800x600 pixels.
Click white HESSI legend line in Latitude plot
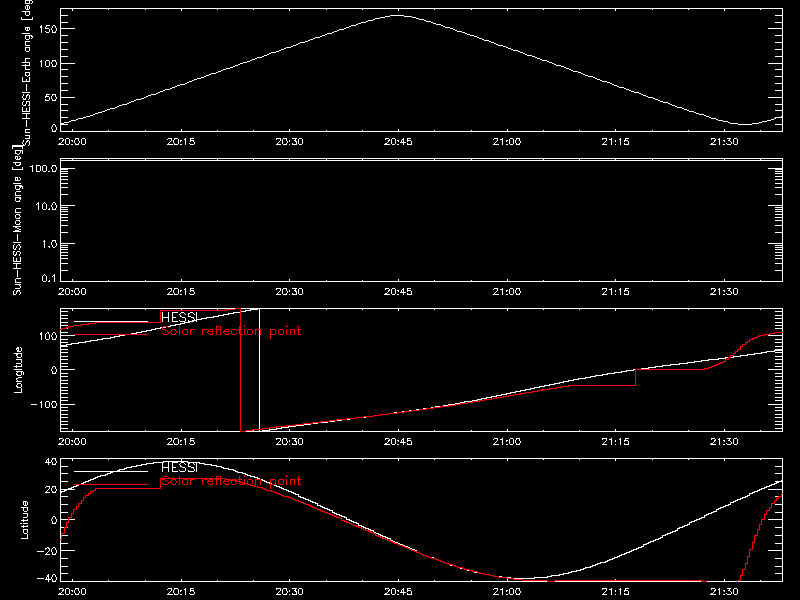pyautogui.click(x=111, y=471)
